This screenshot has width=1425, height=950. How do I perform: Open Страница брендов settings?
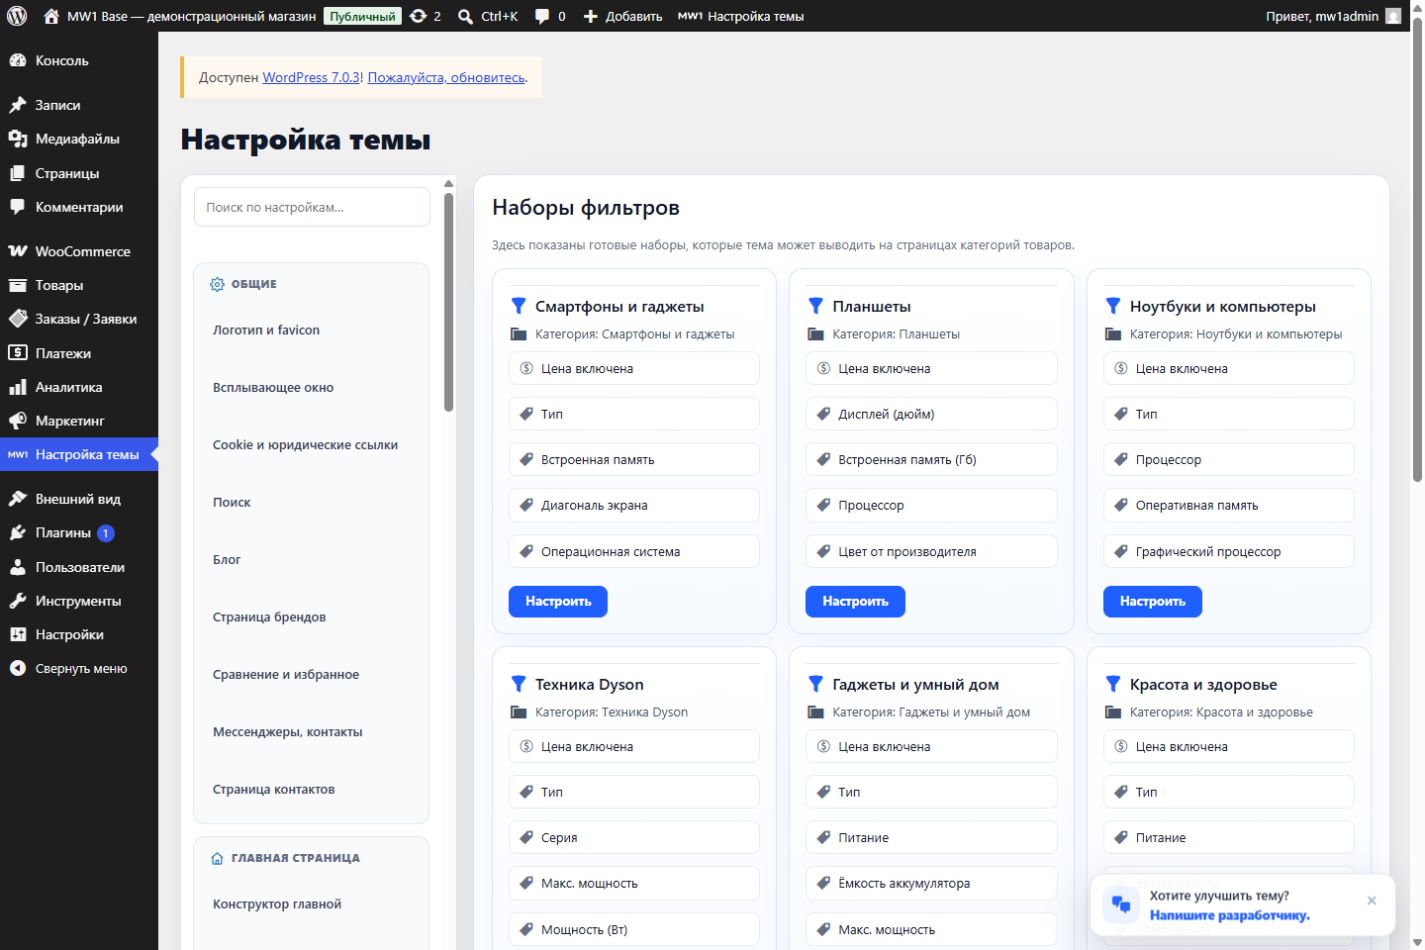[x=269, y=617]
